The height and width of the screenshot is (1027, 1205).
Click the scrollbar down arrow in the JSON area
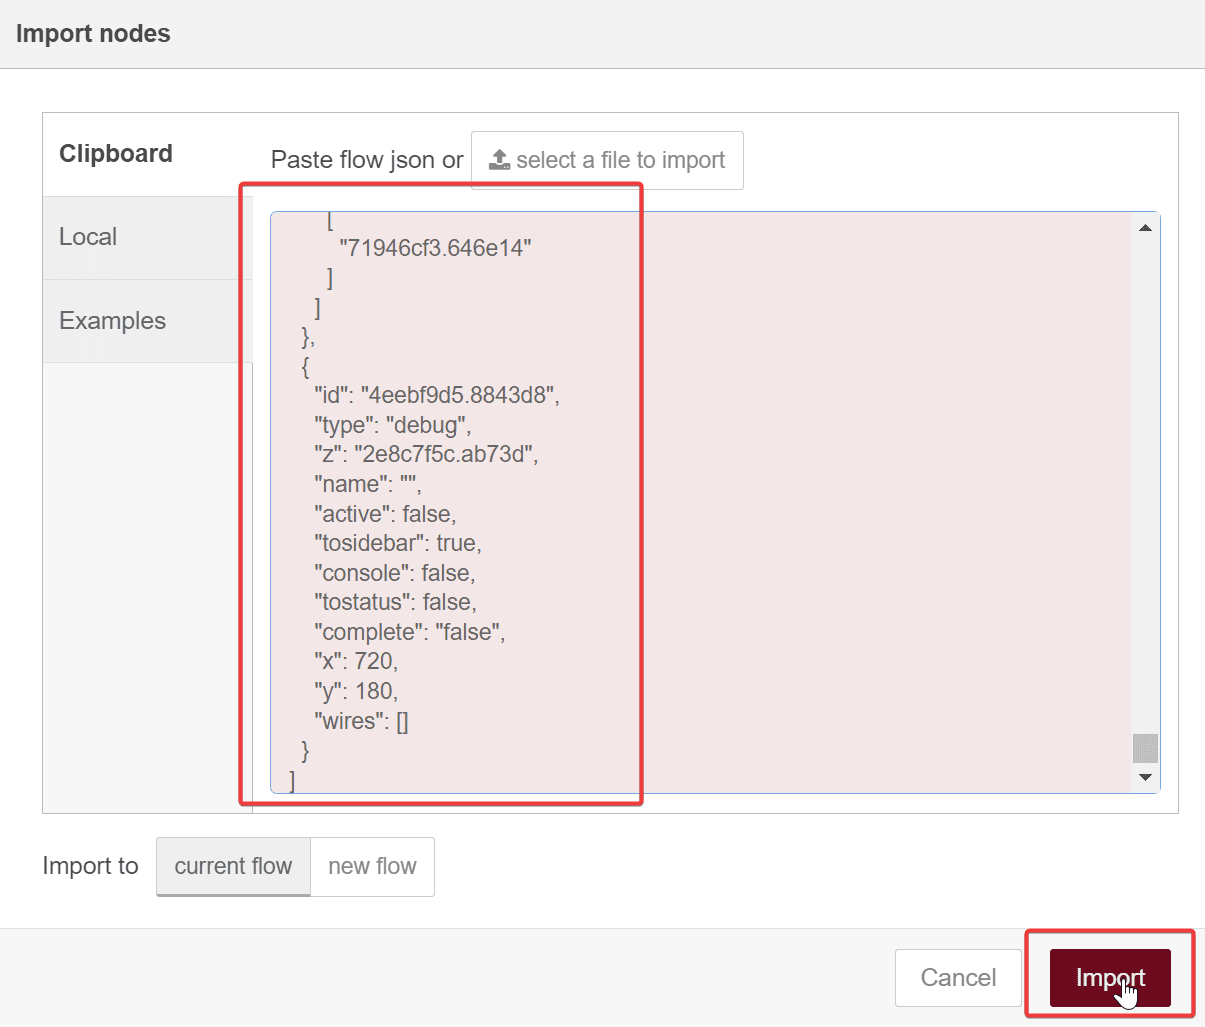coord(1146,776)
